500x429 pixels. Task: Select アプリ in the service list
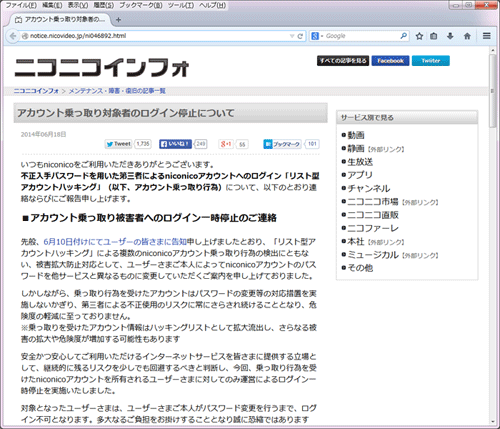click(360, 175)
